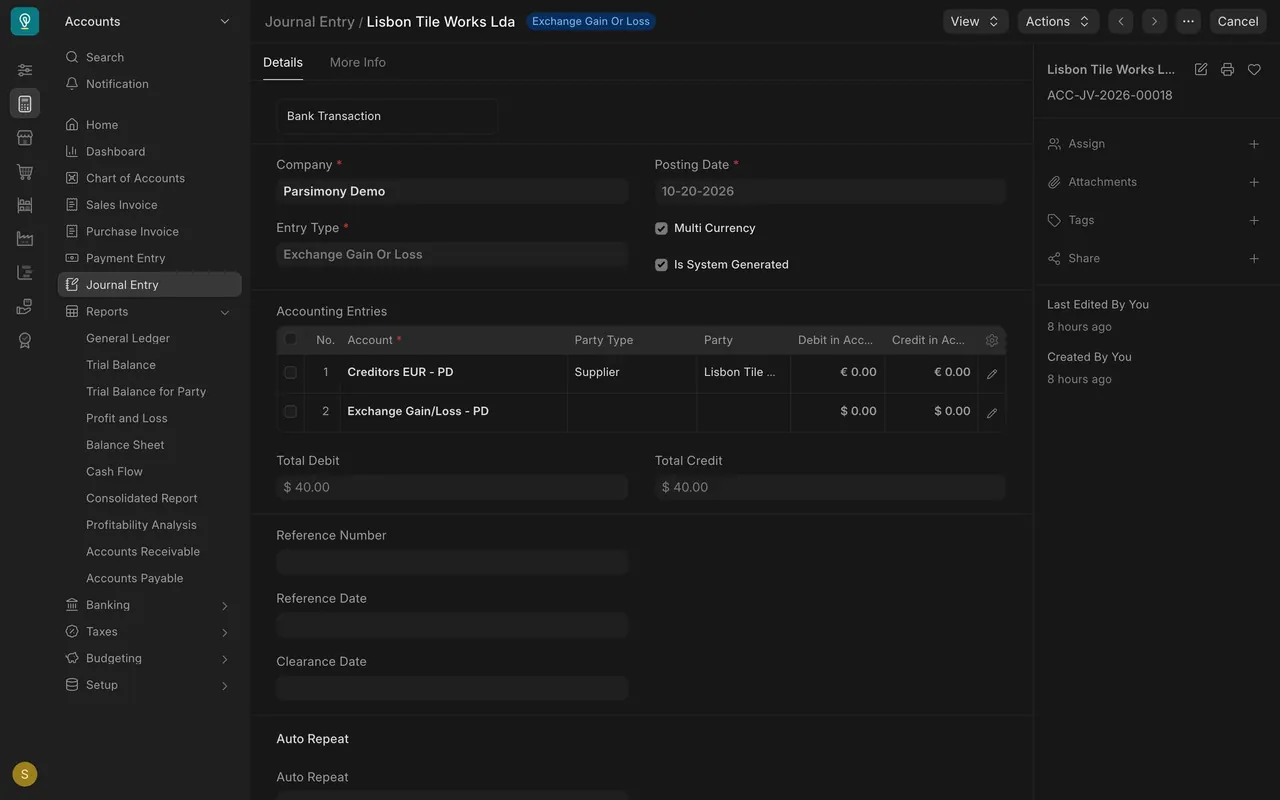Viewport: 1280px width, 800px height.
Task: Go to the next document with the right arrow
Action: point(1155,21)
